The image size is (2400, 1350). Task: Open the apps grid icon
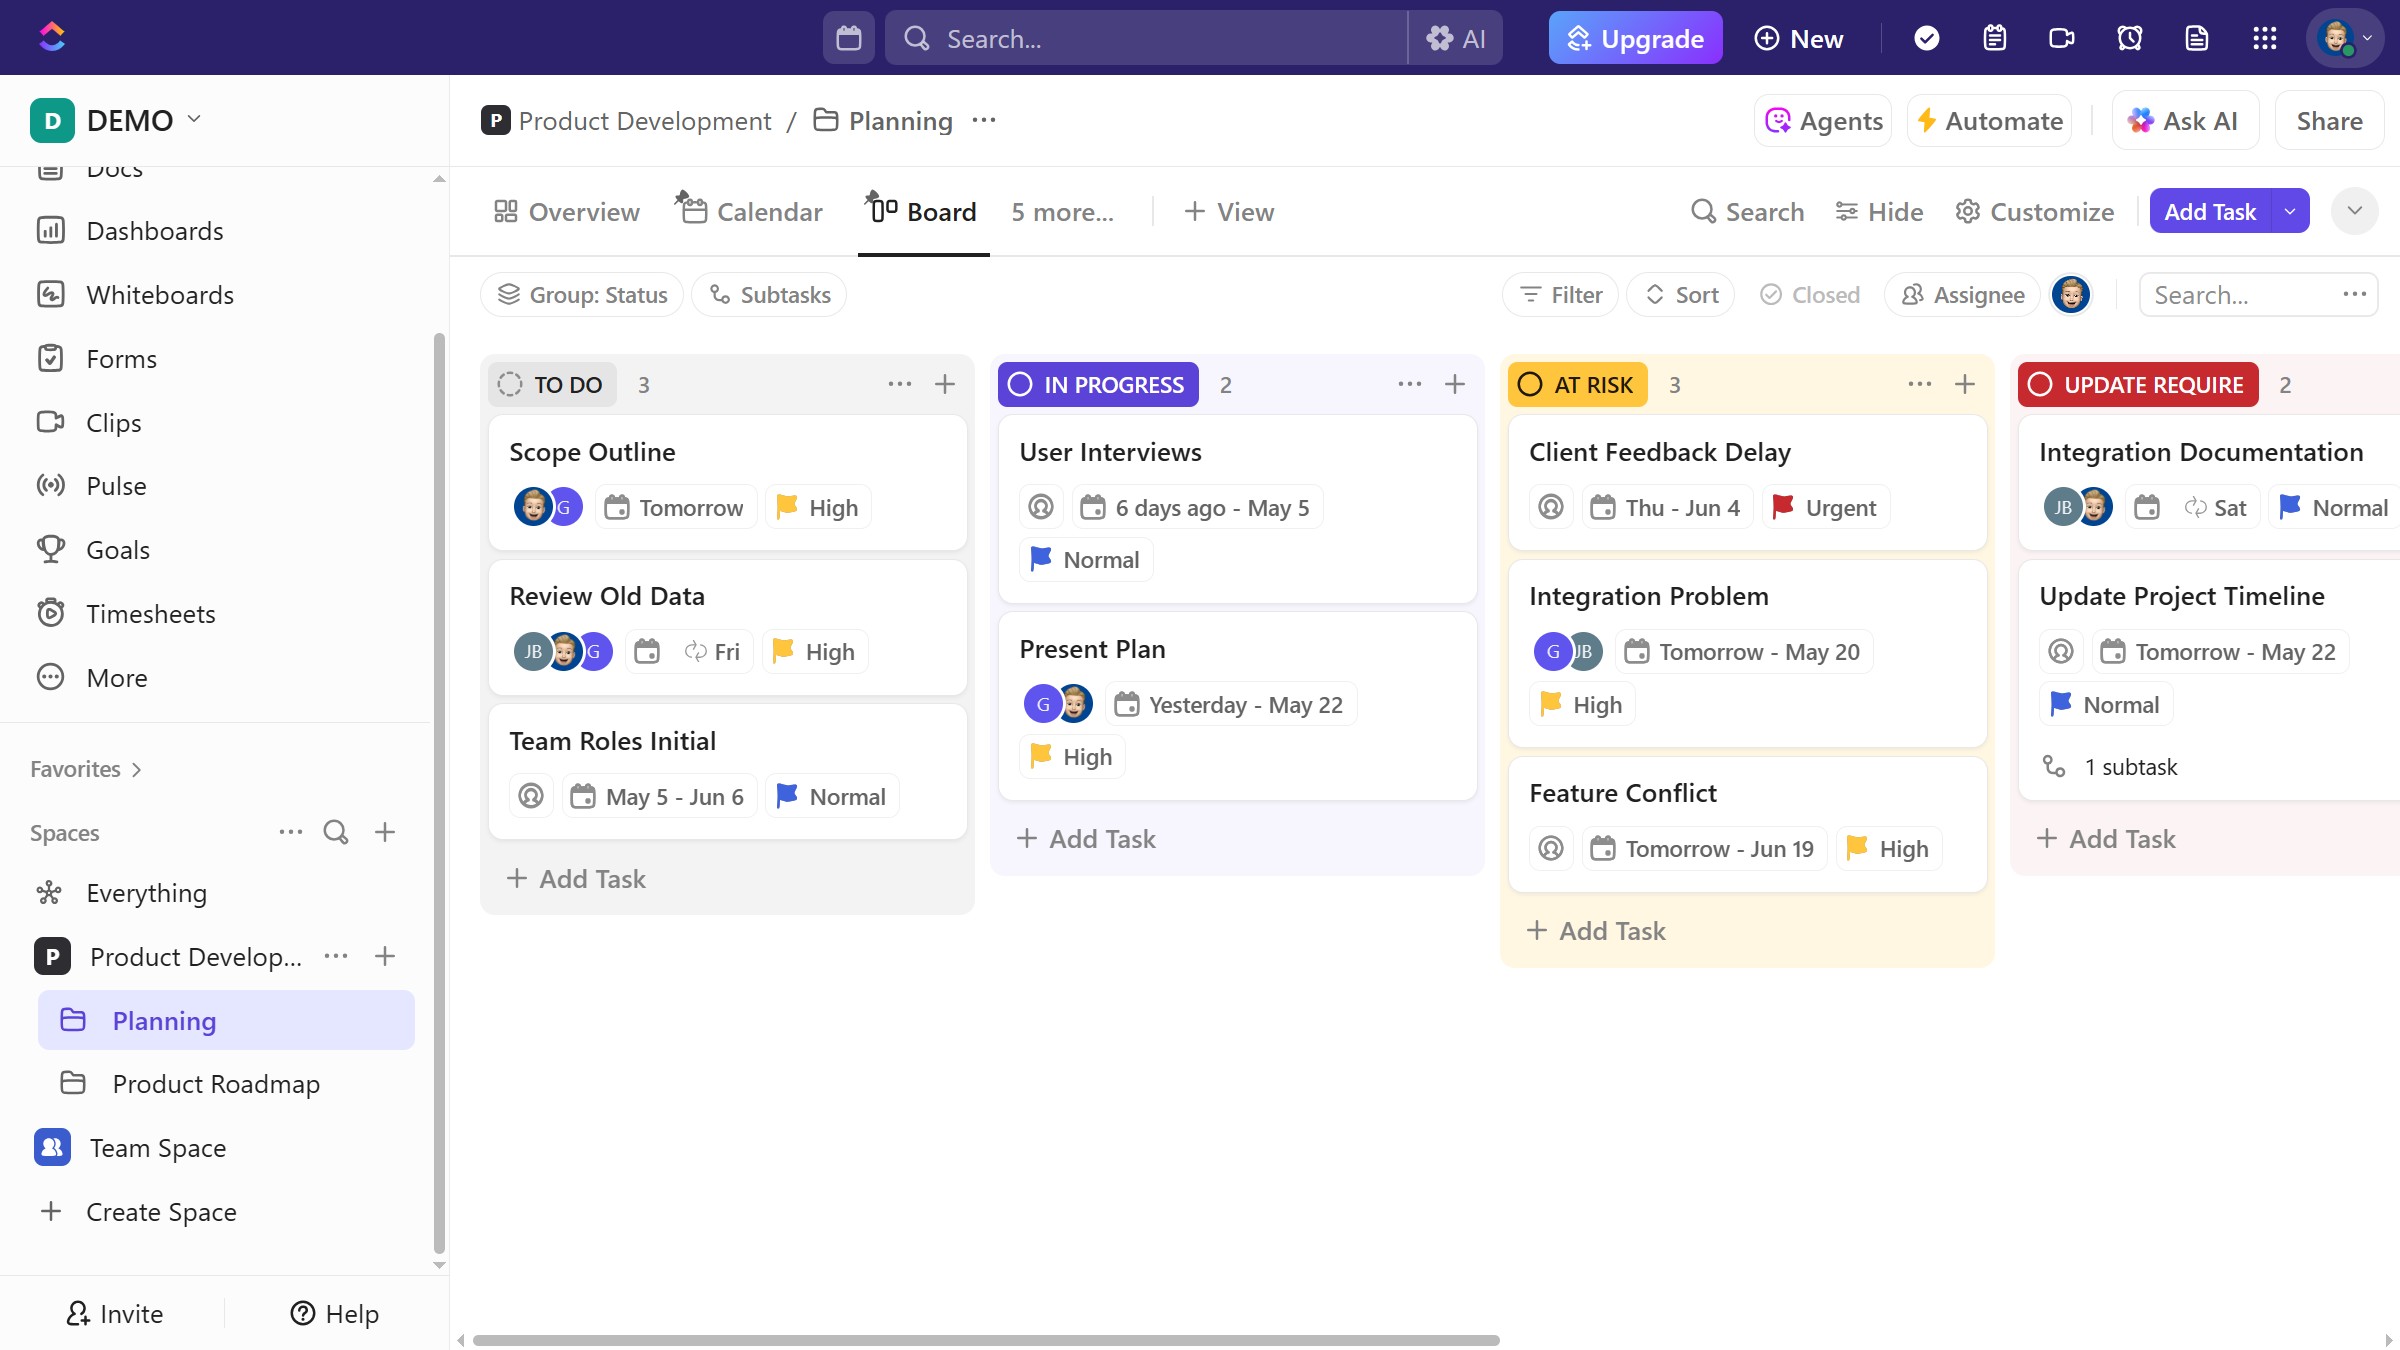tap(2264, 38)
